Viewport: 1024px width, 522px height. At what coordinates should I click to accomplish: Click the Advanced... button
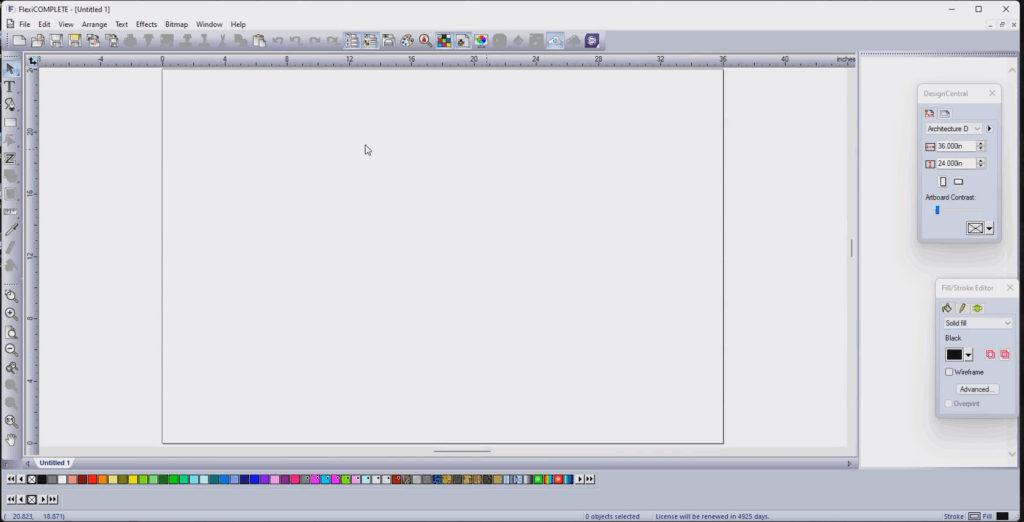(x=976, y=389)
